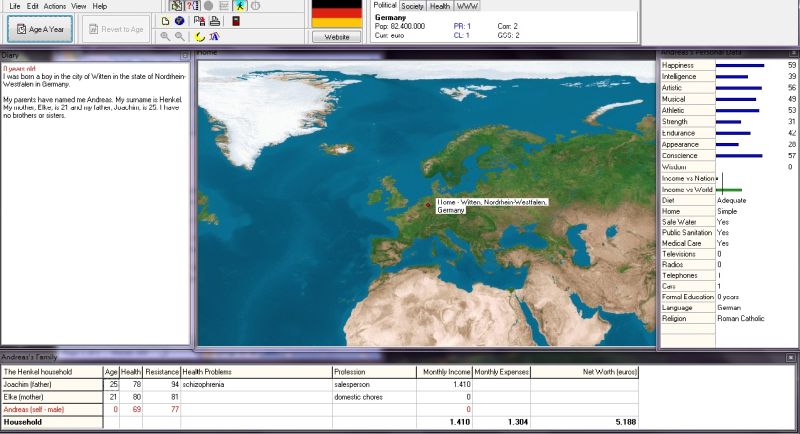Click the yellow crescent icon
Image resolution: width=800 pixels, height=434 pixels.
tap(200, 37)
